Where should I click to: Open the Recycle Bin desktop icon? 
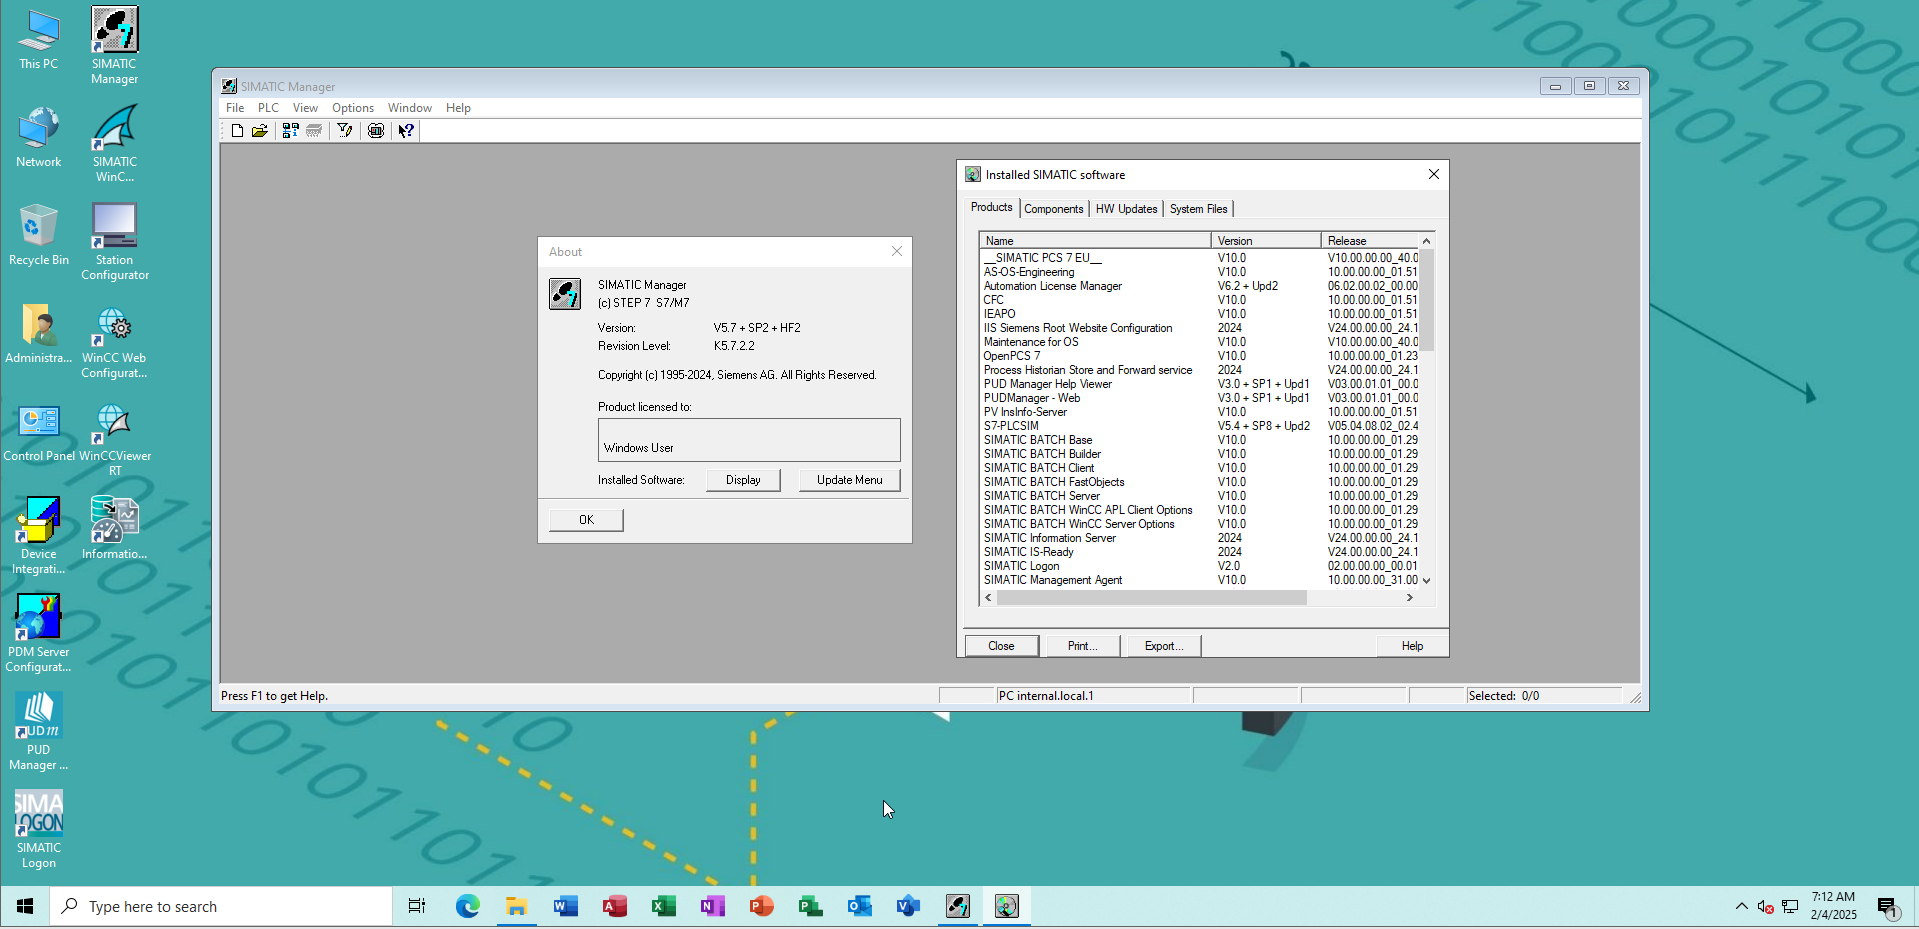pos(39,234)
